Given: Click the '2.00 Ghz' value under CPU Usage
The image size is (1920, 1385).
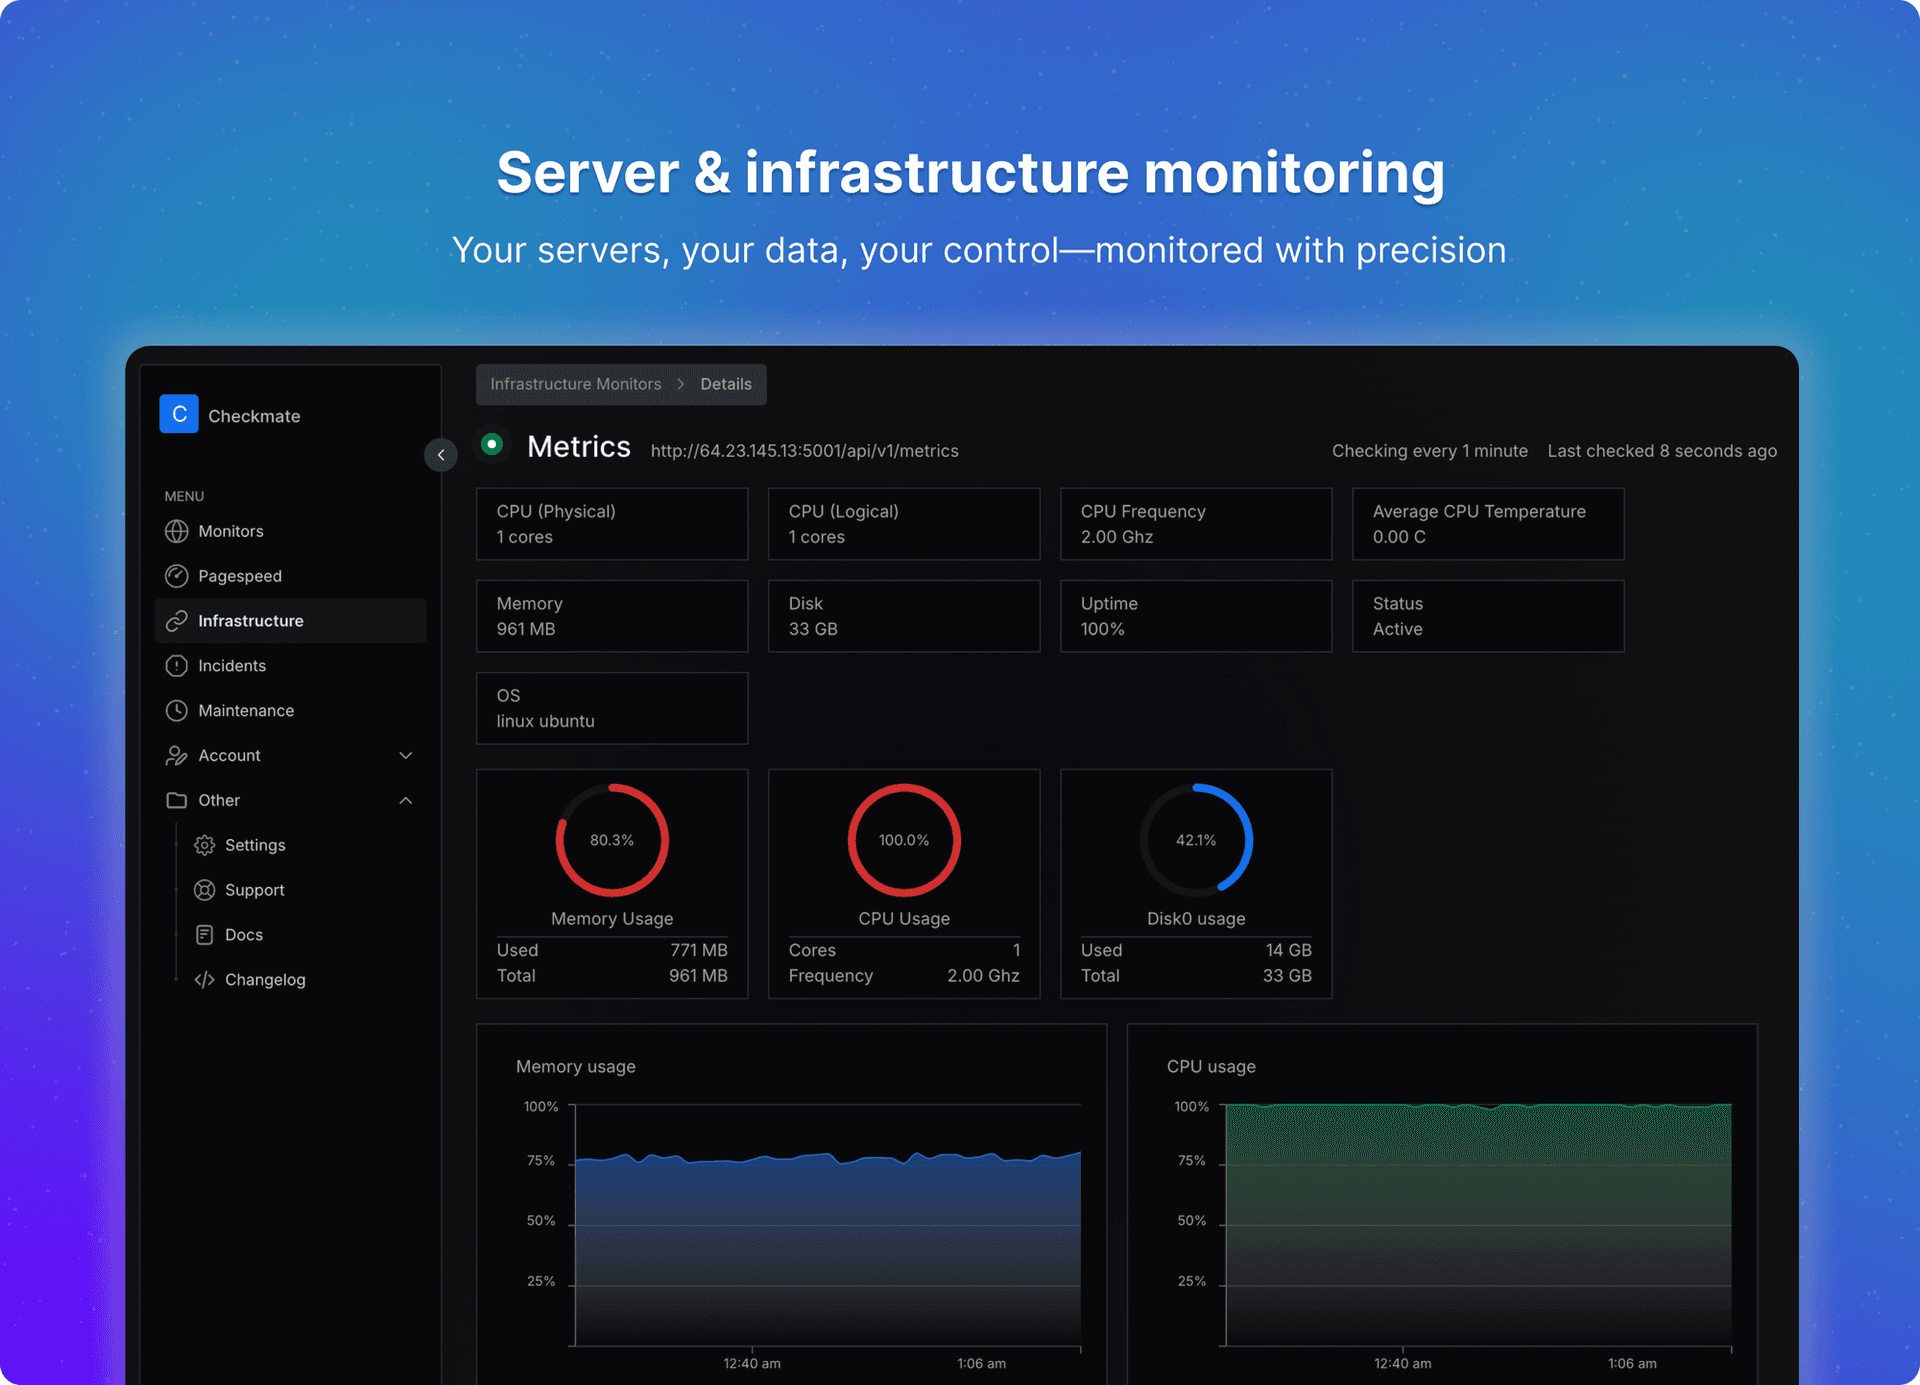Looking at the screenshot, I should point(983,976).
